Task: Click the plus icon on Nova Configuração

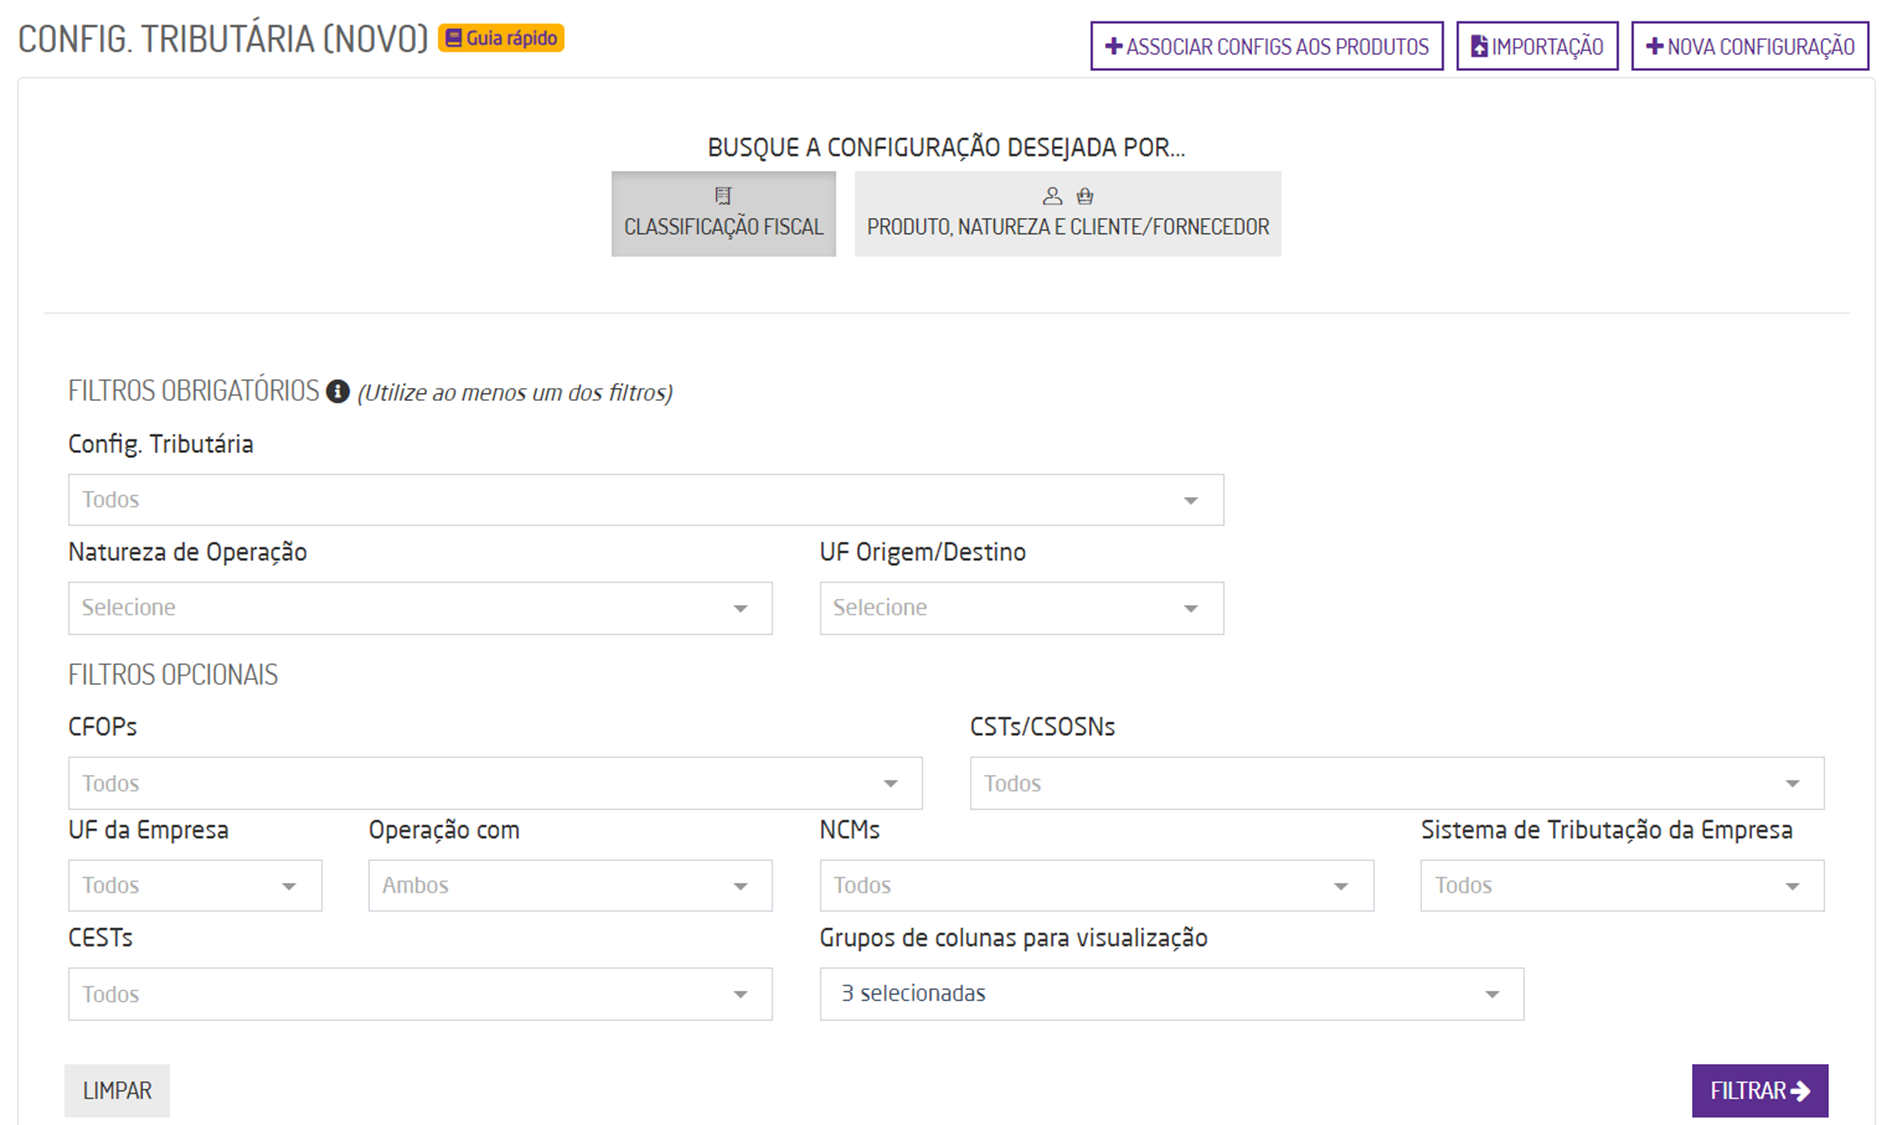Action: point(1654,46)
